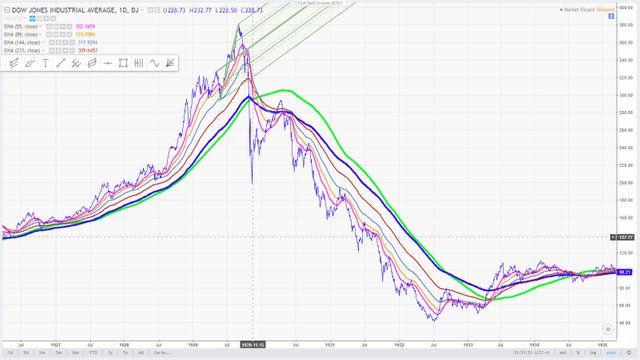Click the EMA 233 value 309.6453
The width and height of the screenshot is (640, 360).
(x=87, y=51)
